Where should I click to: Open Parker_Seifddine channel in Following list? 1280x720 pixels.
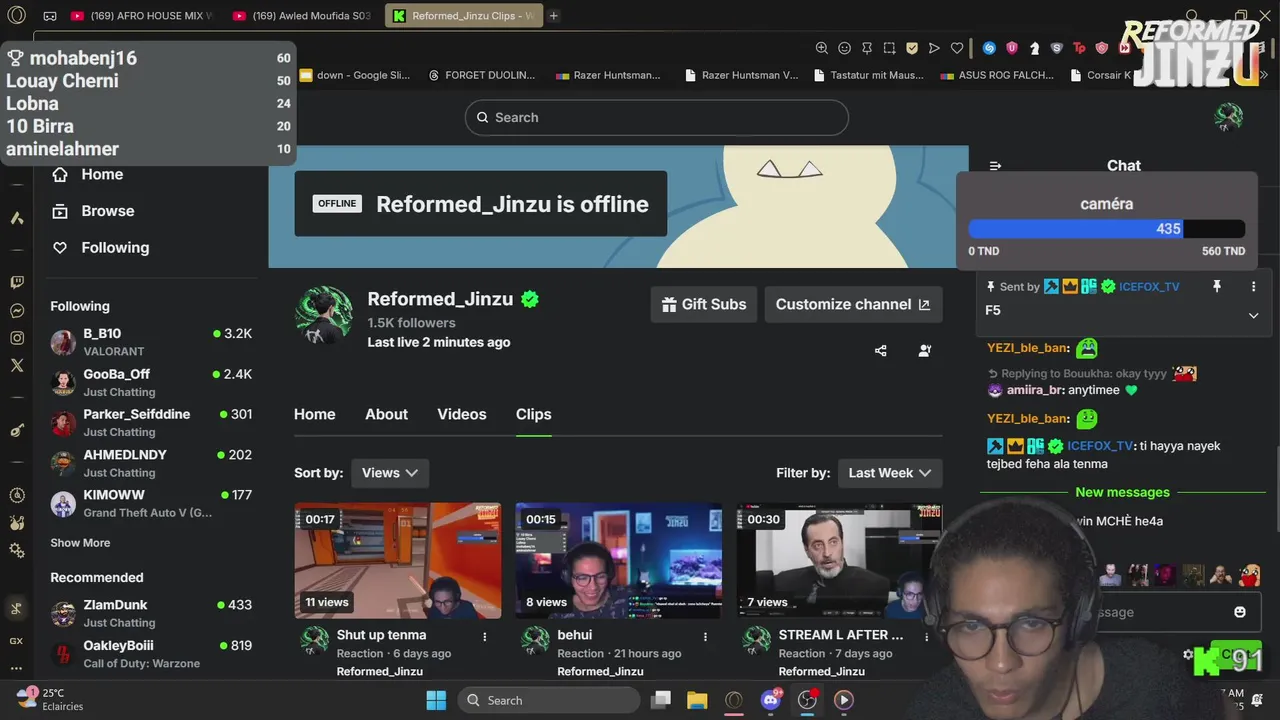[150, 422]
